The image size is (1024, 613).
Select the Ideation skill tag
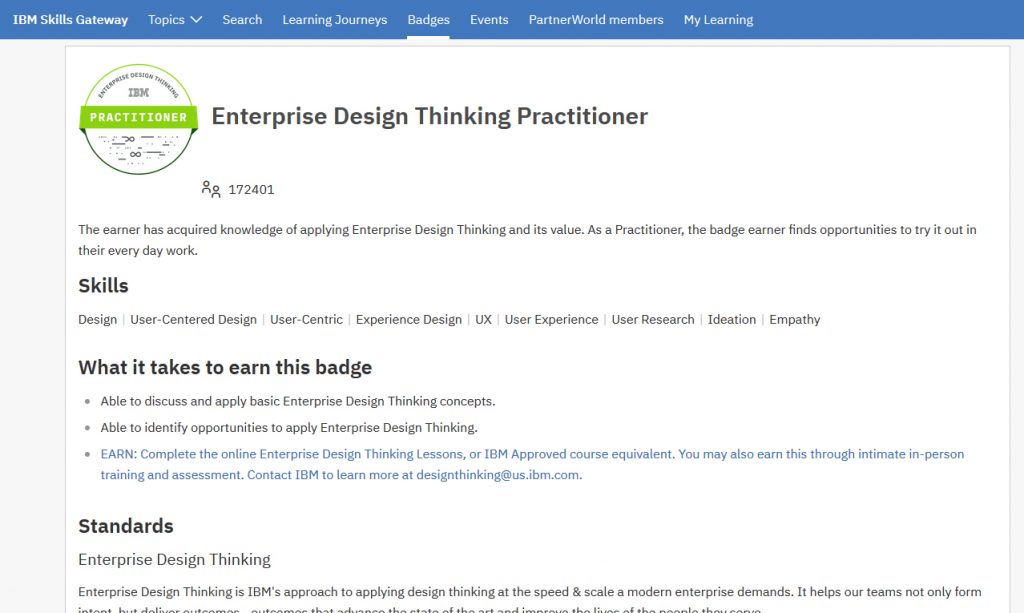732,319
